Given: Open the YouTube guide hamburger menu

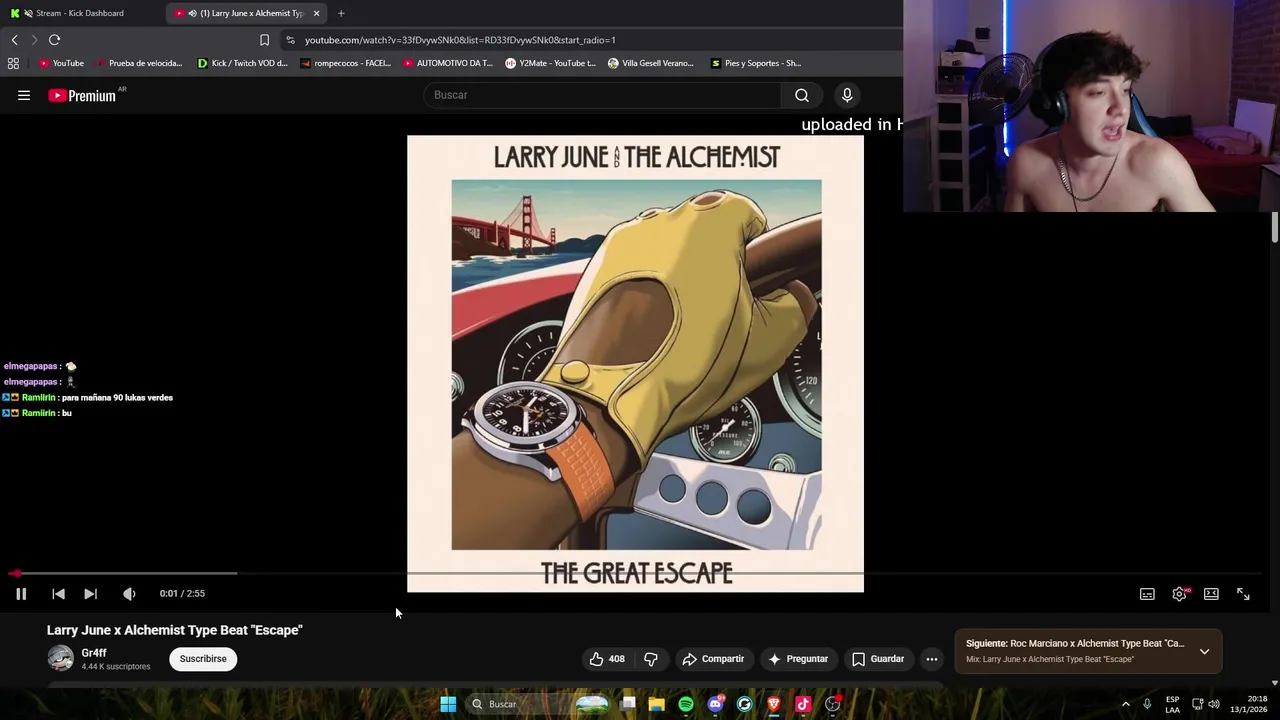Looking at the screenshot, I should tap(24, 95).
